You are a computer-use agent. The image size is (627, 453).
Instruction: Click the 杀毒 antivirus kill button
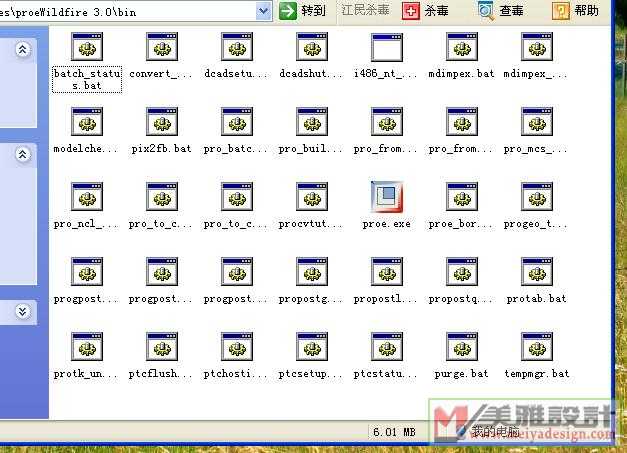(x=425, y=11)
